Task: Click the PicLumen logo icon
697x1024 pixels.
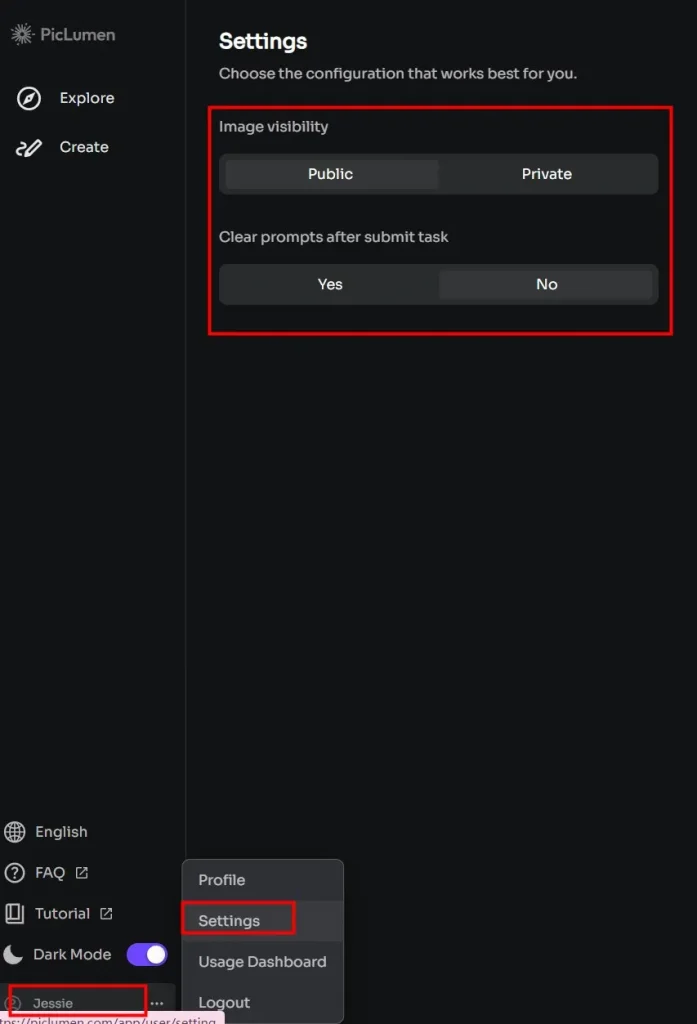Action: (22, 33)
